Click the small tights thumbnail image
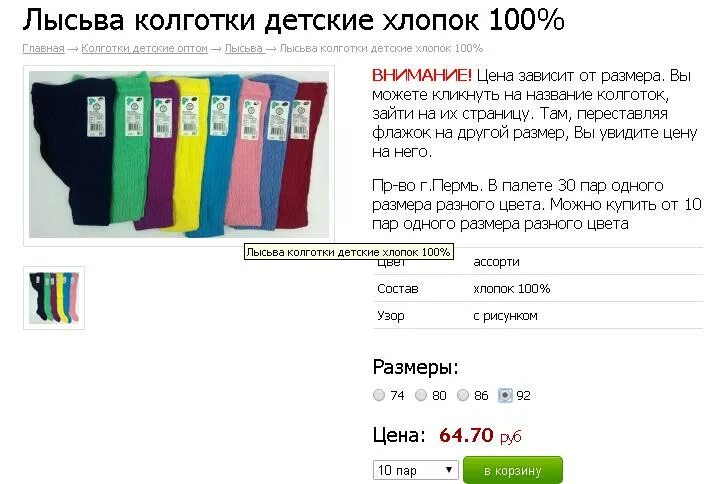714x484 pixels. pos(54,298)
